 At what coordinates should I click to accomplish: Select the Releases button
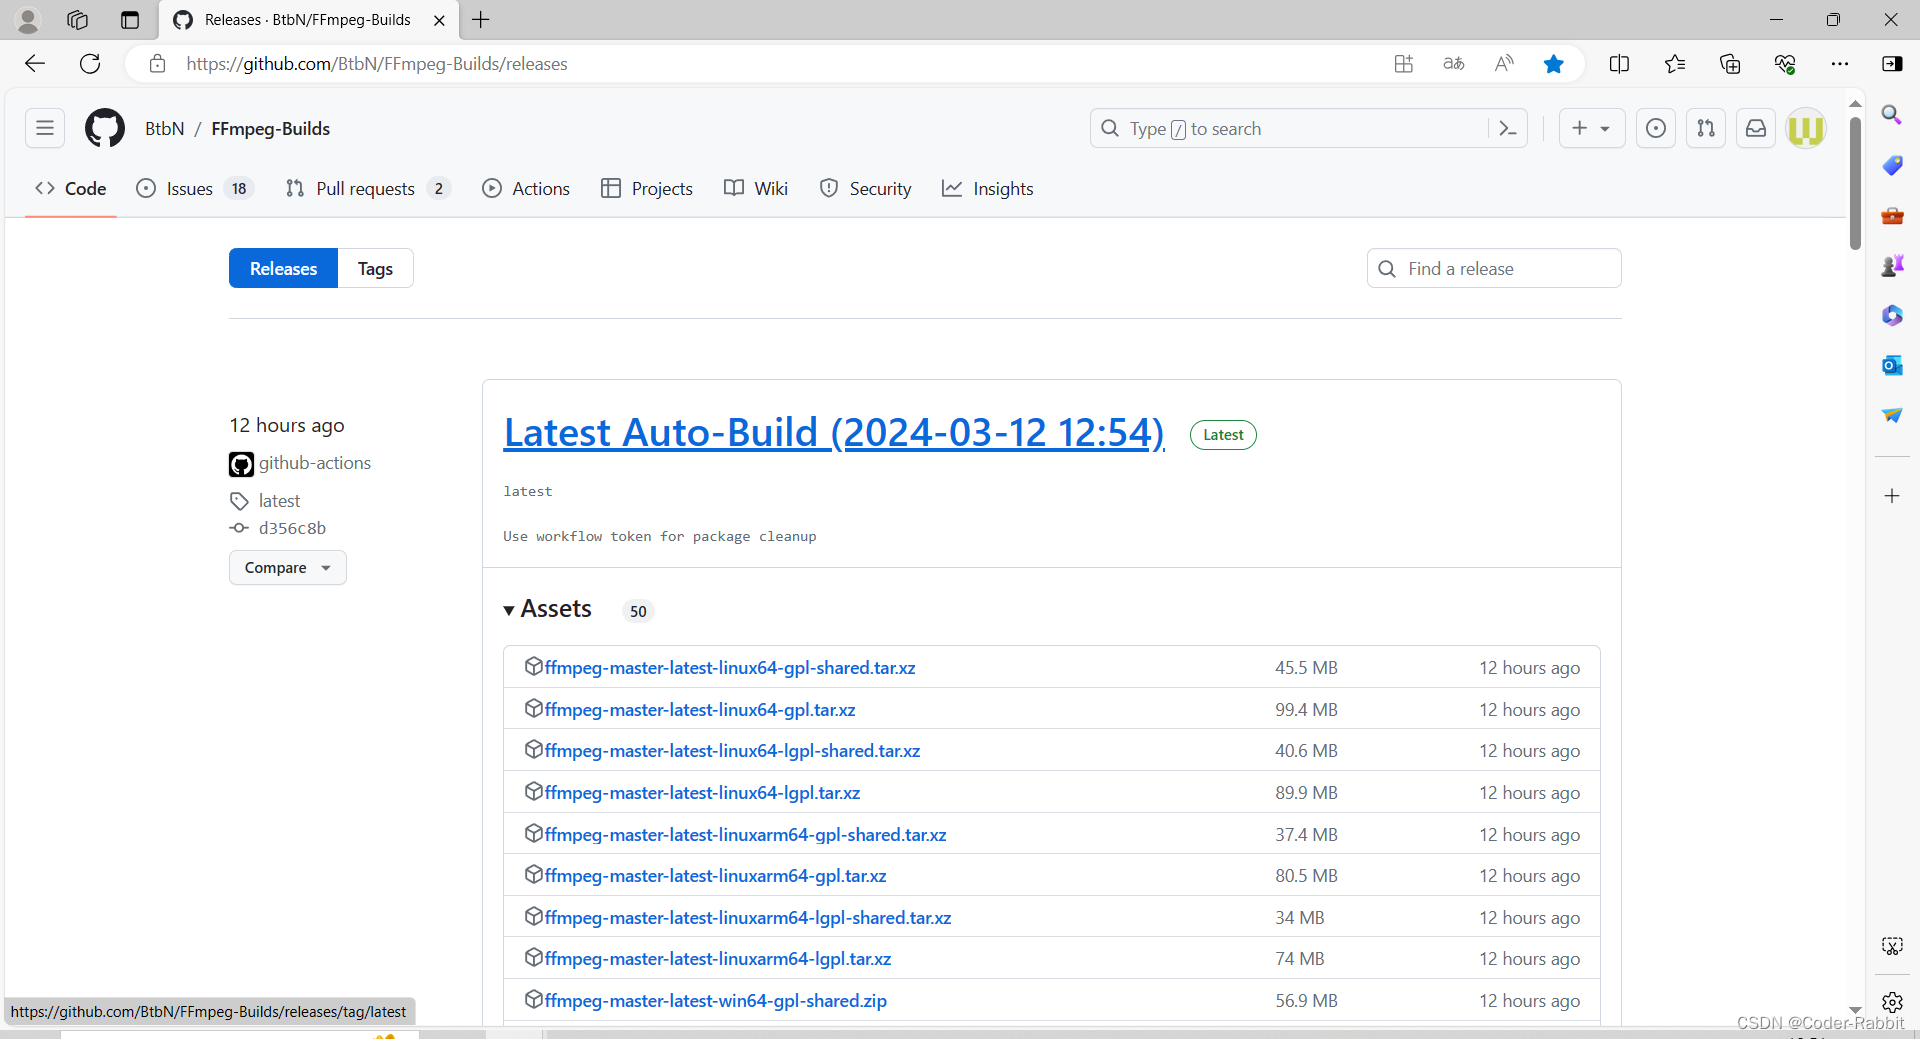coord(283,268)
